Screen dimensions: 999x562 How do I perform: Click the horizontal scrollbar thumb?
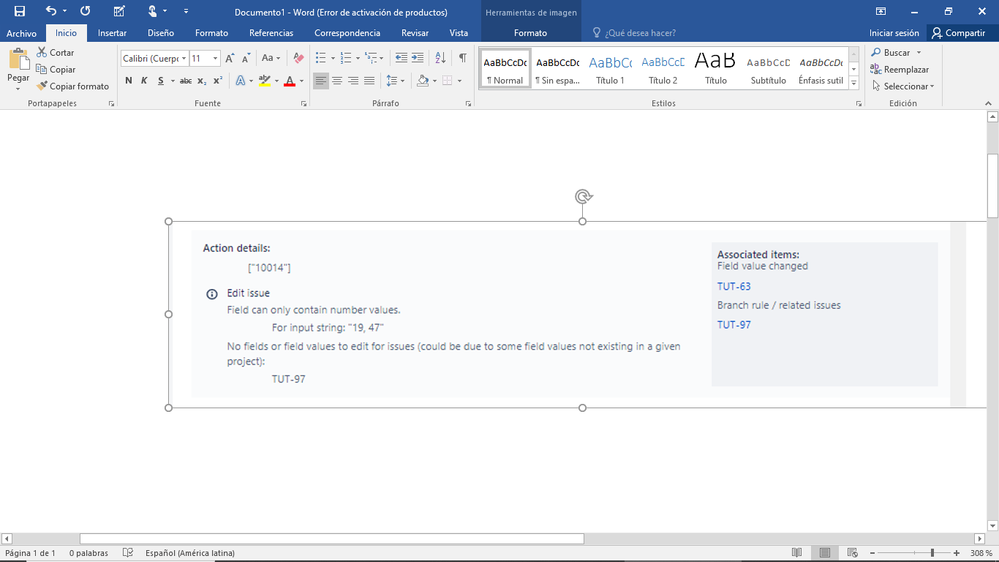pyautogui.click(x=332, y=538)
